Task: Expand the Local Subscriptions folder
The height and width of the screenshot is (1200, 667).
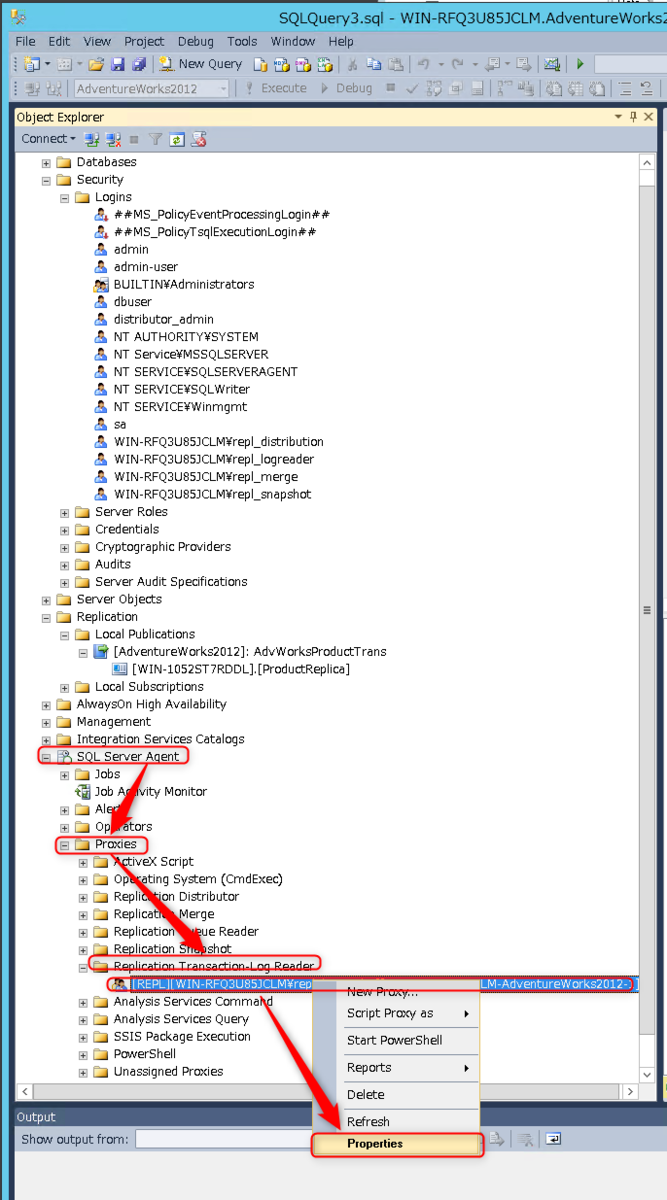Action: pyautogui.click(x=65, y=687)
